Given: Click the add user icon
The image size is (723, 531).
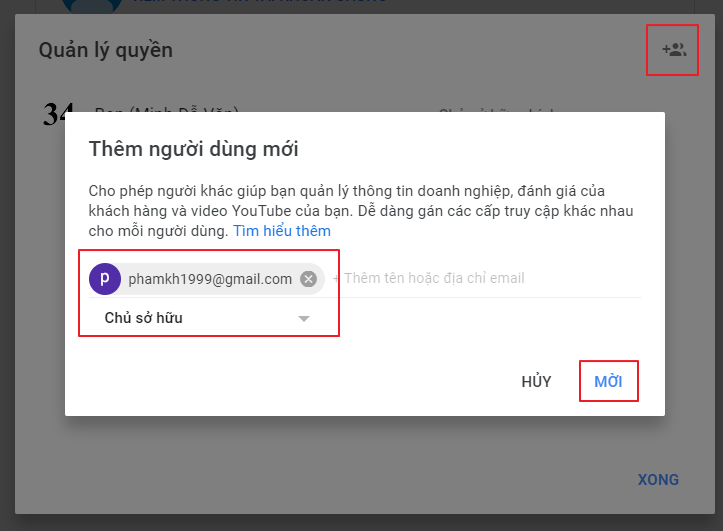Looking at the screenshot, I should 674,49.
